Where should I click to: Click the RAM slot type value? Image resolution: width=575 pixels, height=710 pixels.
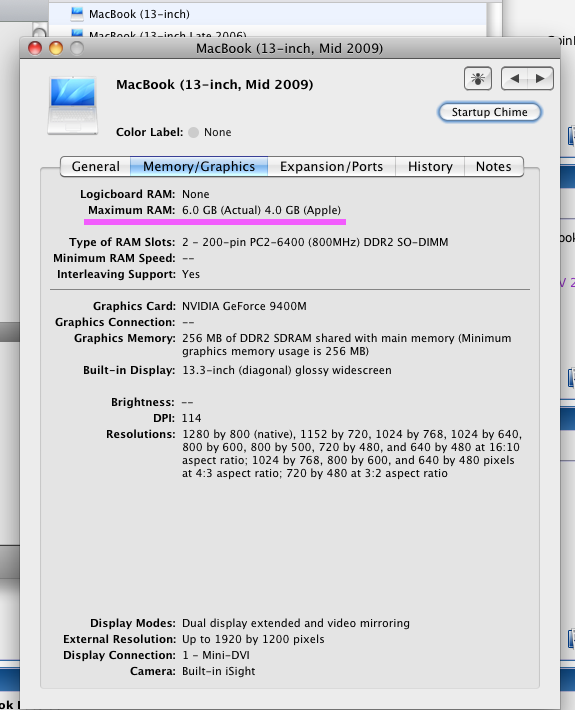(315, 242)
